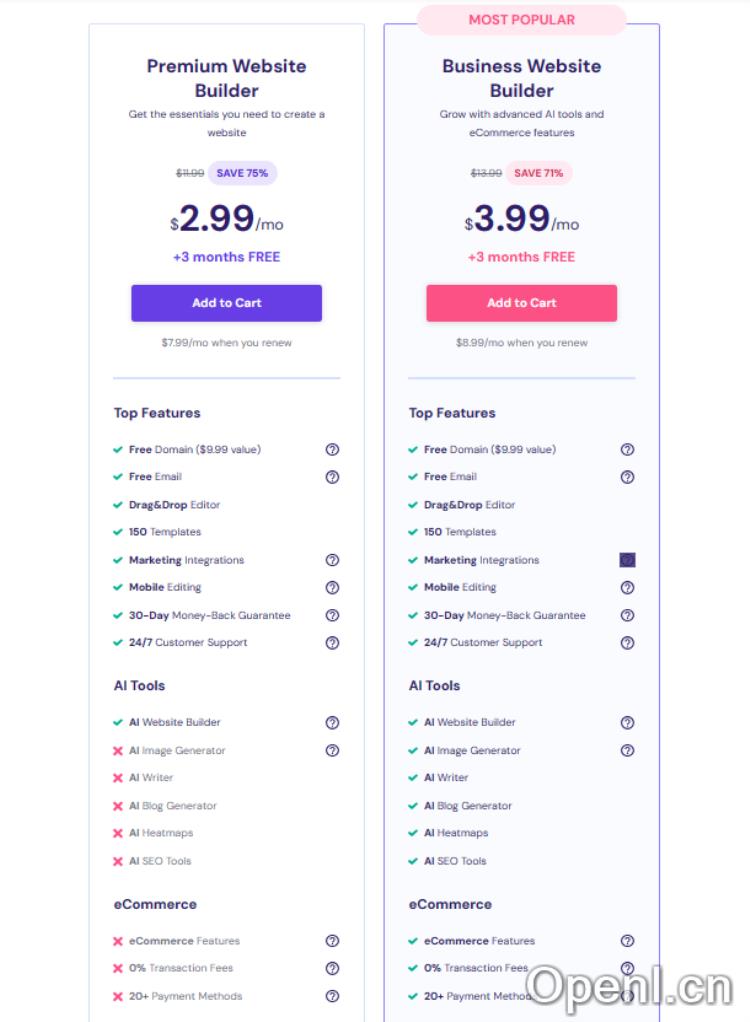Open help for Business eCommerce Features
Image resolution: width=750 pixels, height=1022 pixels.
click(627, 941)
